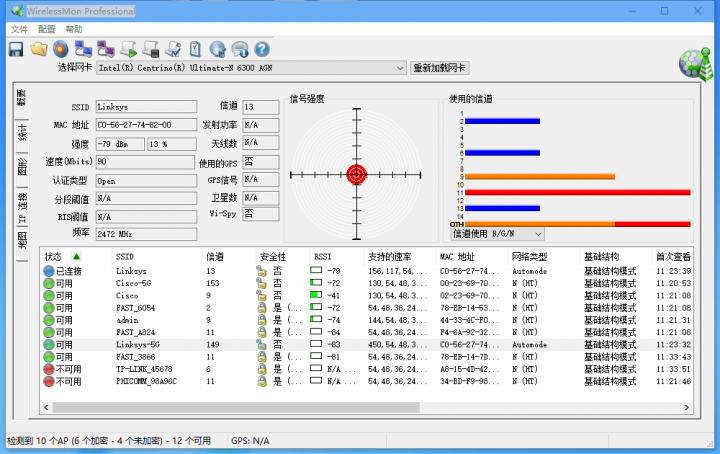Viewport: 720px width, 454px height.
Task: Open the 信道使用 B/G/N dropdown
Action: pyautogui.click(x=538, y=234)
